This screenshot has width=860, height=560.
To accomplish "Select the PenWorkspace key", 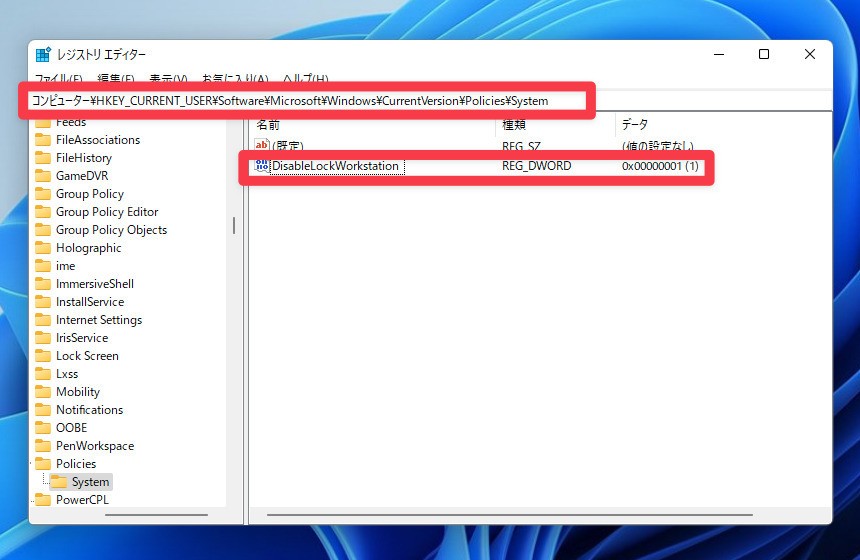I will point(95,446).
